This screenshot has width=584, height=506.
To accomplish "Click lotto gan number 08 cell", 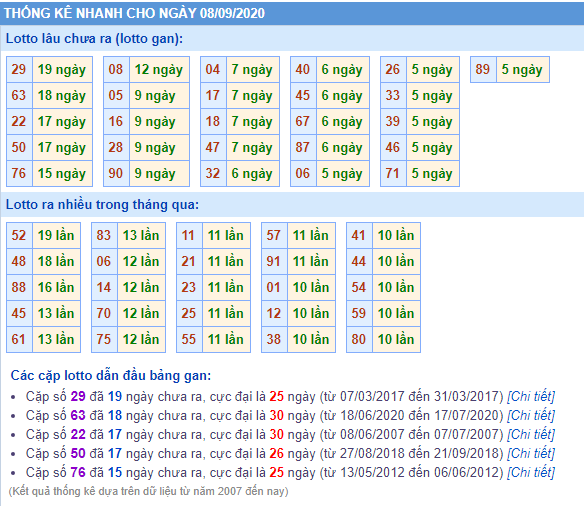I will click(x=117, y=70).
